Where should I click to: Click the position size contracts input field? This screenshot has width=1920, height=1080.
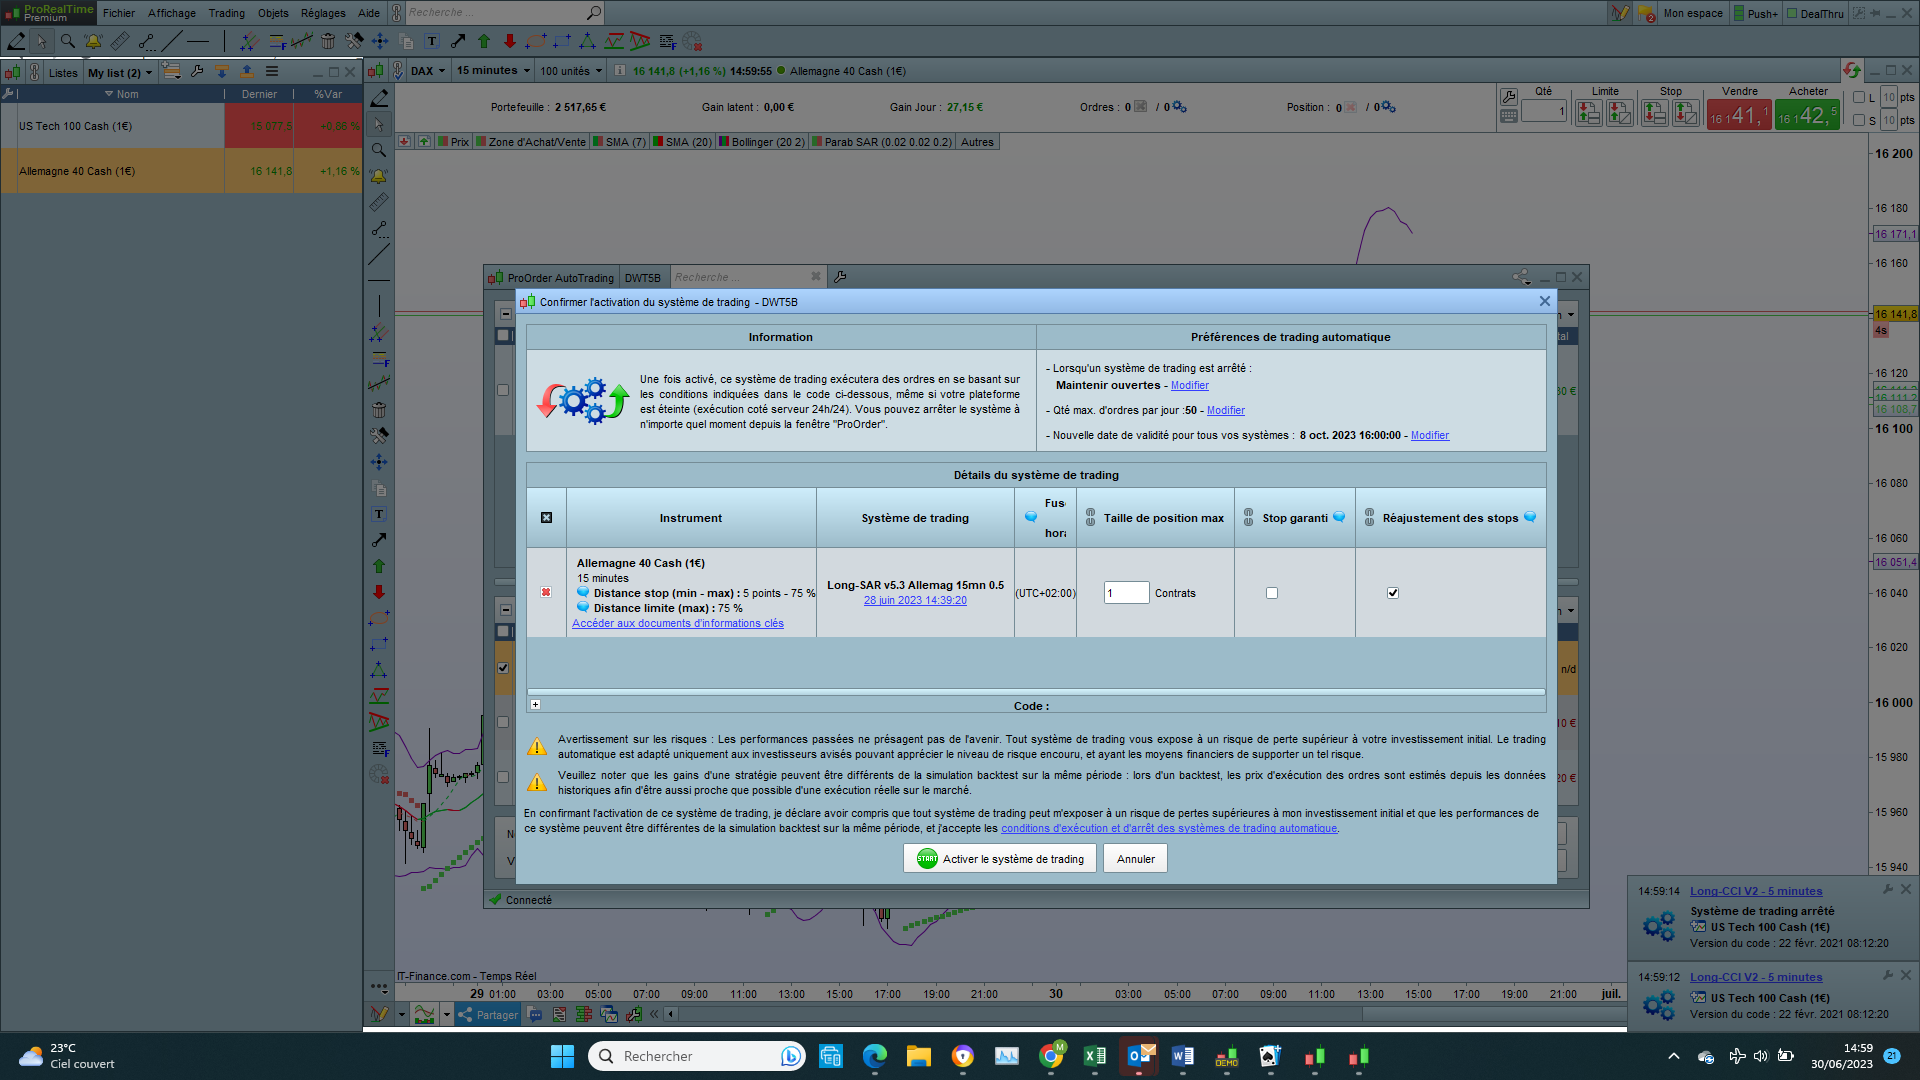1126,593
